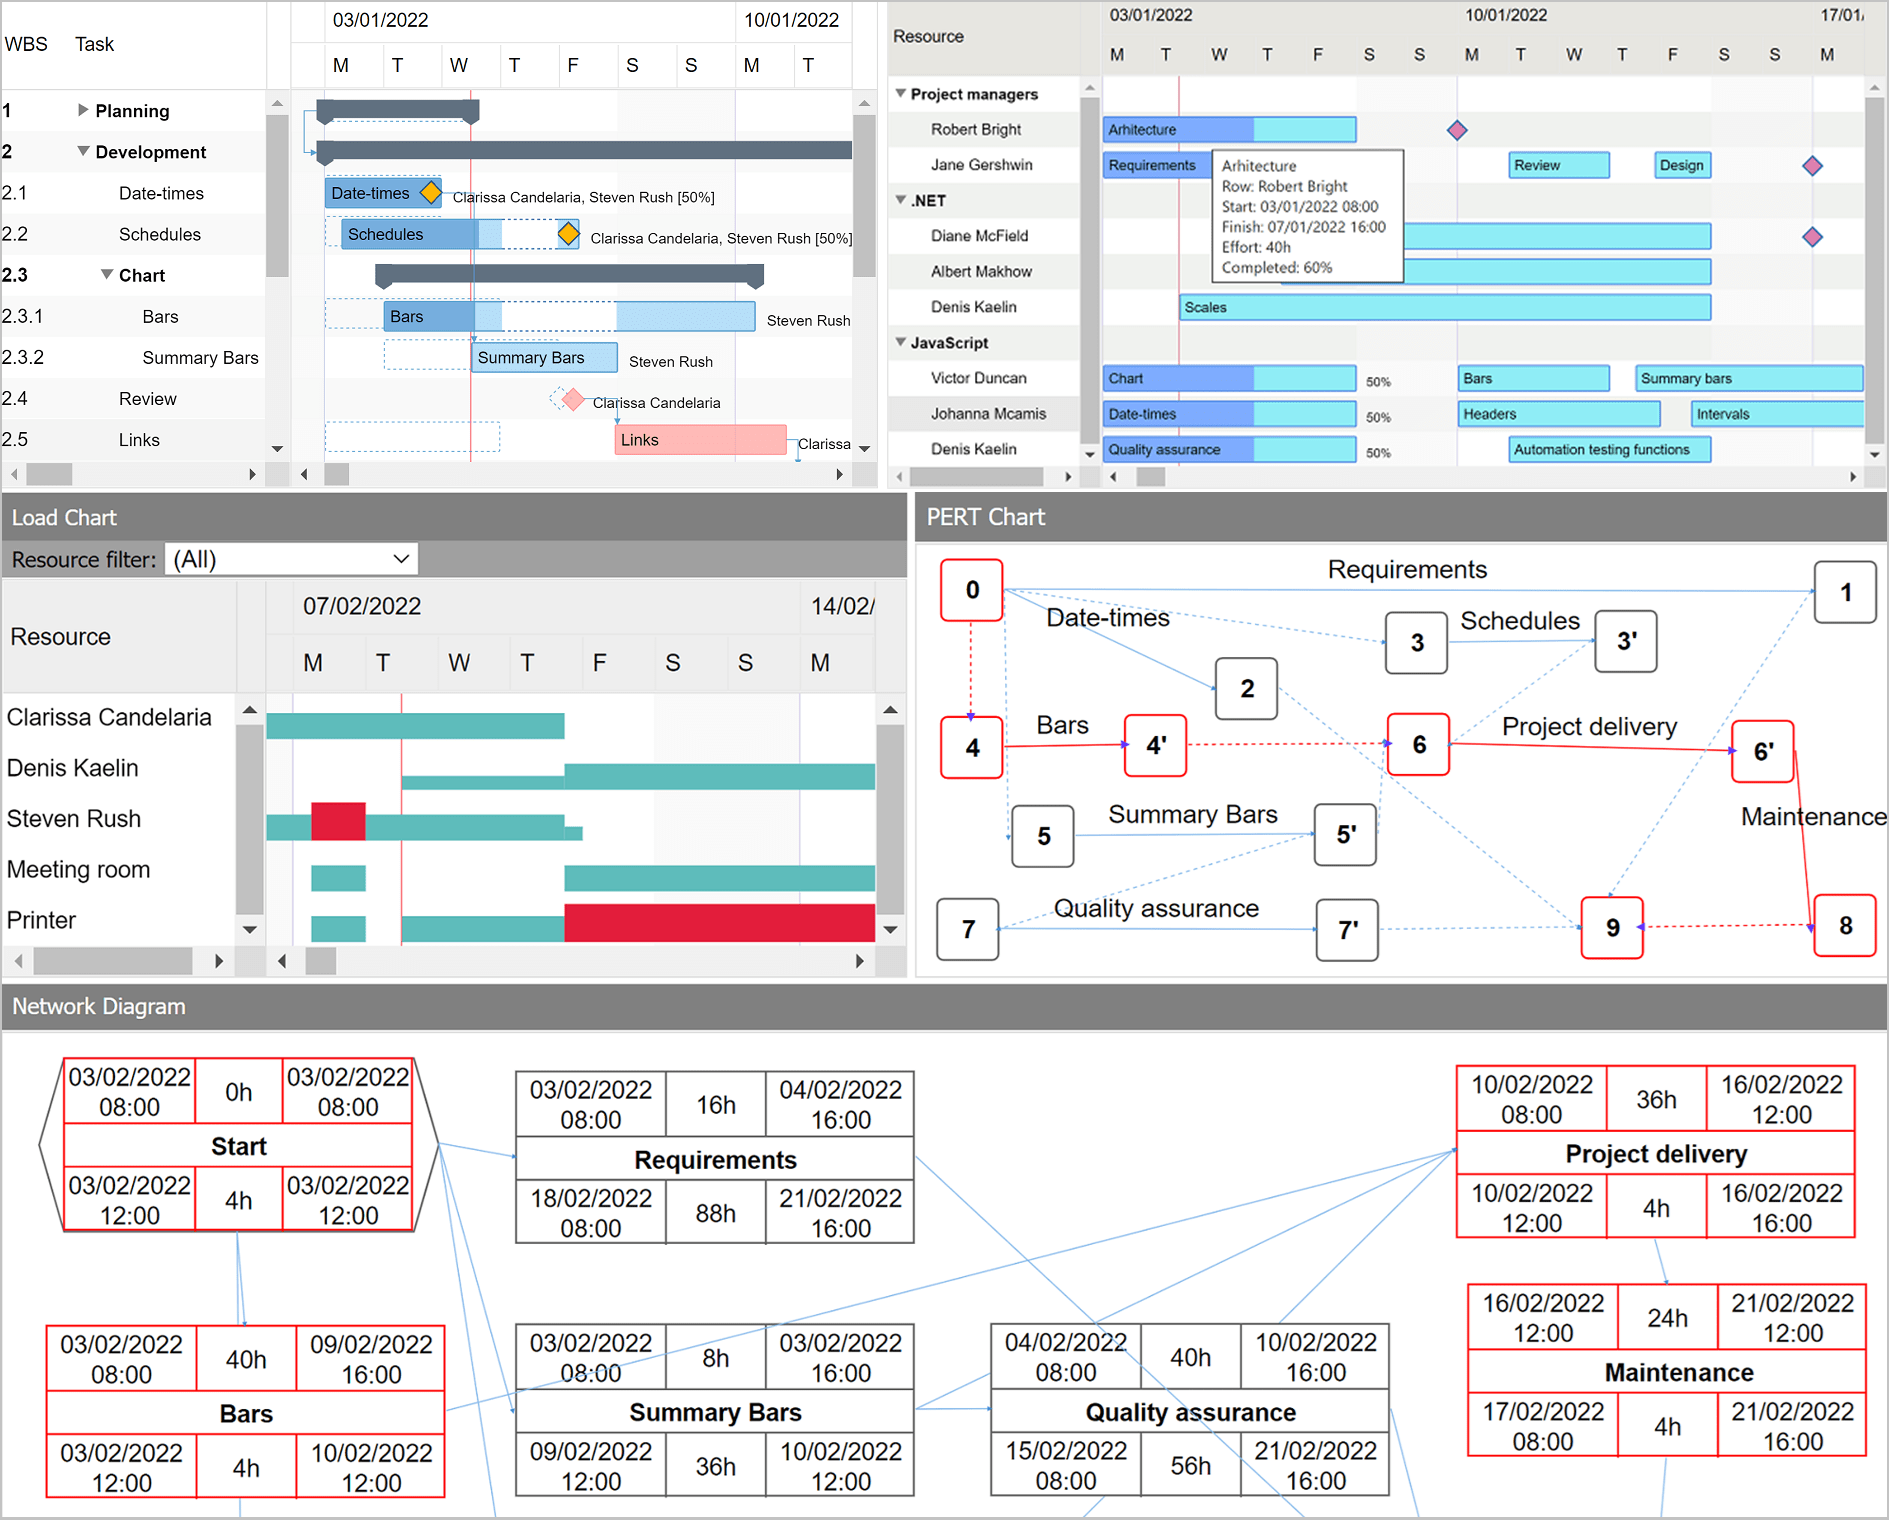The height and width of the screenshot is (1520, 1889).
Task: Collapse the Chart subtask group
Action: point(107,275)
